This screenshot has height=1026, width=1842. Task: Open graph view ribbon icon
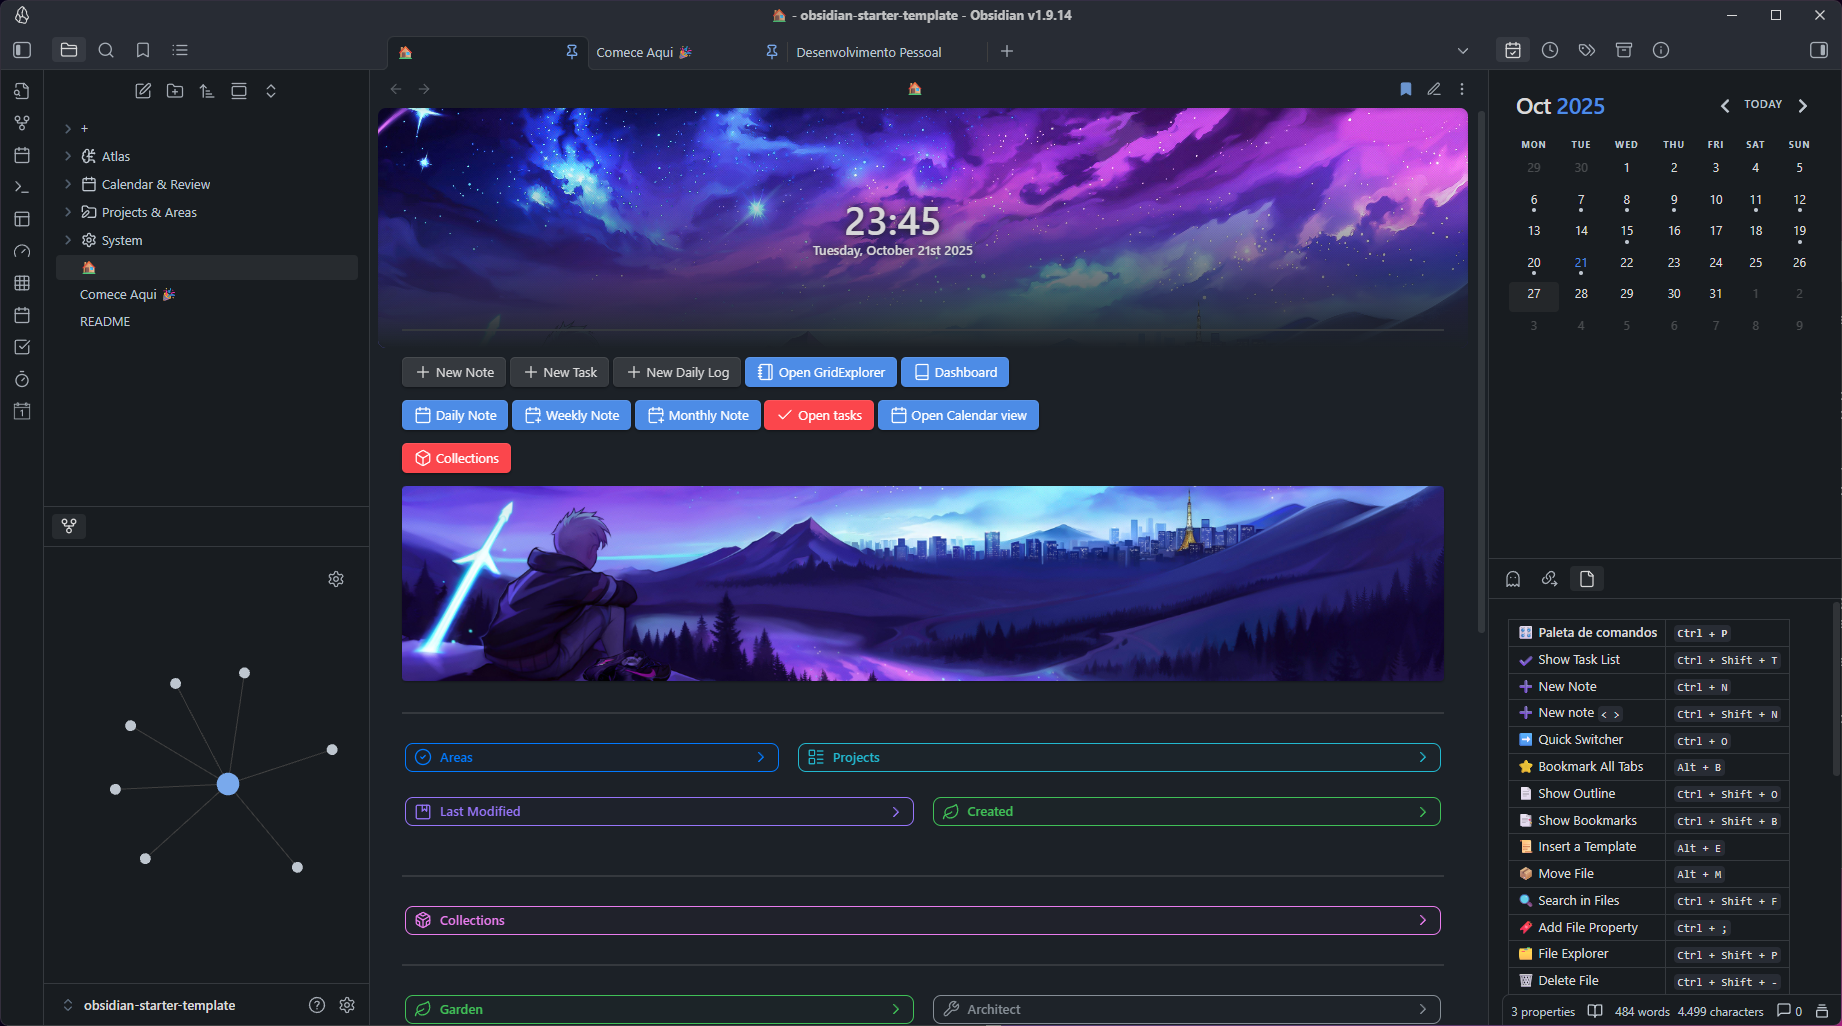click(22, 123)
